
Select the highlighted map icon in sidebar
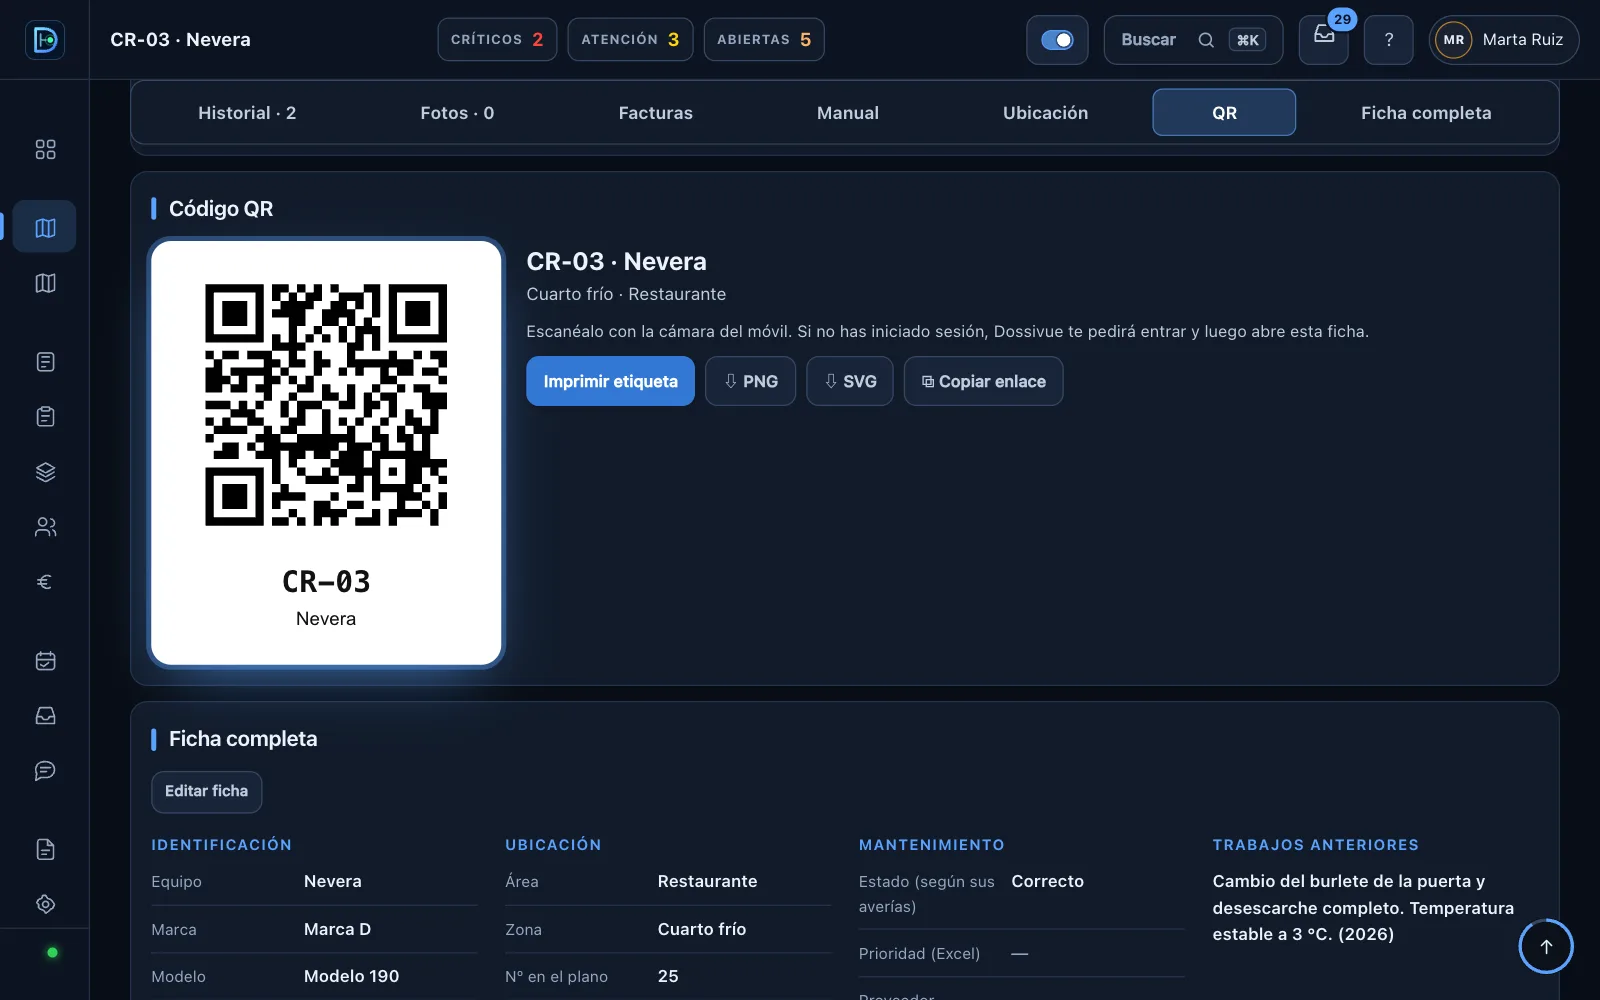45,227
